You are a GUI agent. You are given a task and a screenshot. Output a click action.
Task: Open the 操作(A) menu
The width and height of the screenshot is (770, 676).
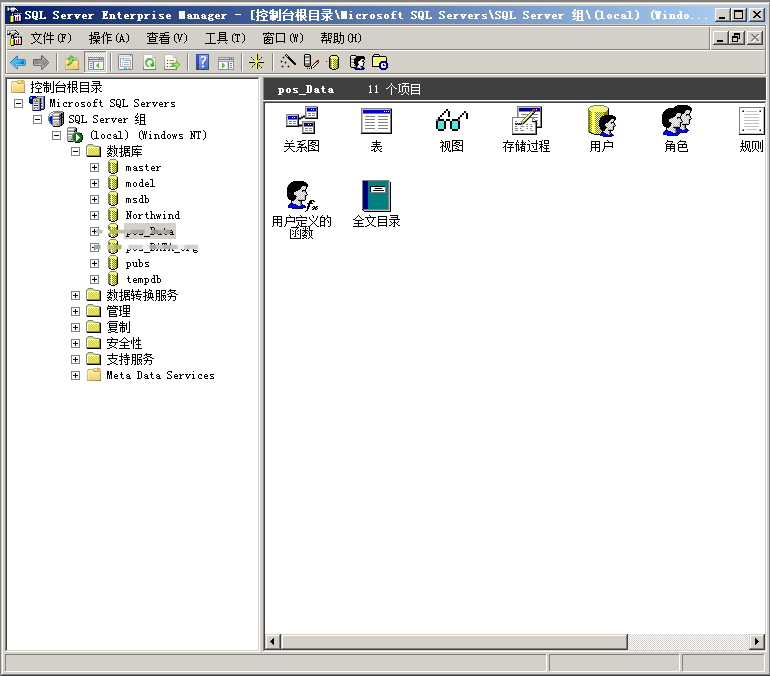tap(109, 38)
